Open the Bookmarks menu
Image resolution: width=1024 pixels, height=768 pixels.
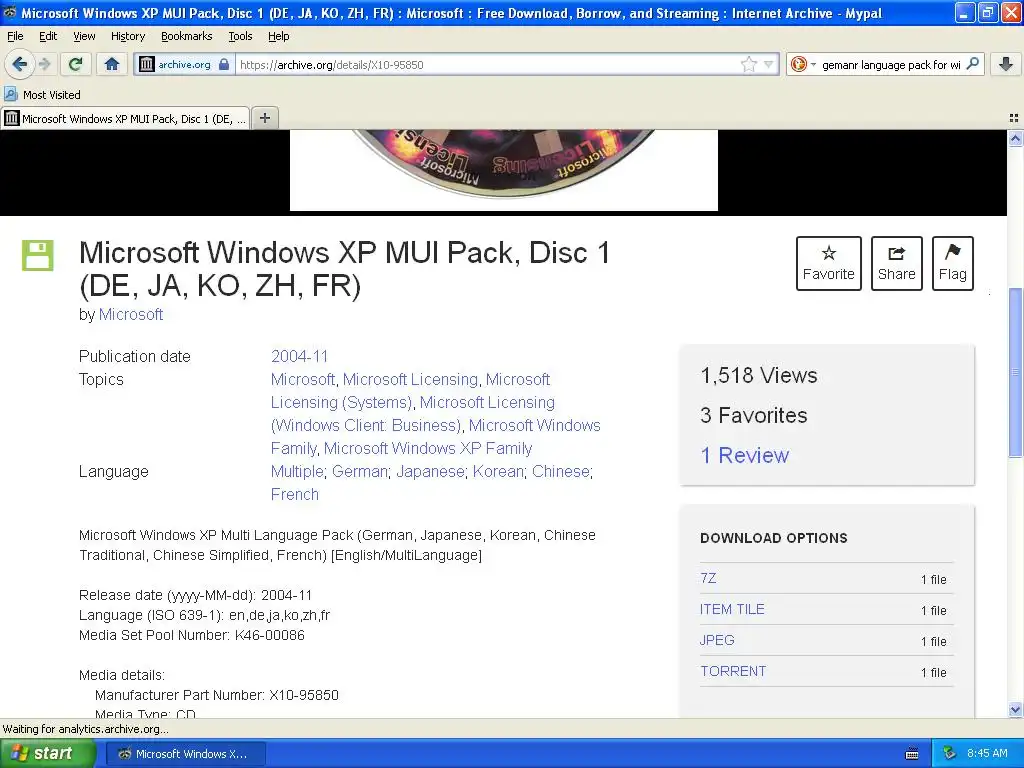187,36
